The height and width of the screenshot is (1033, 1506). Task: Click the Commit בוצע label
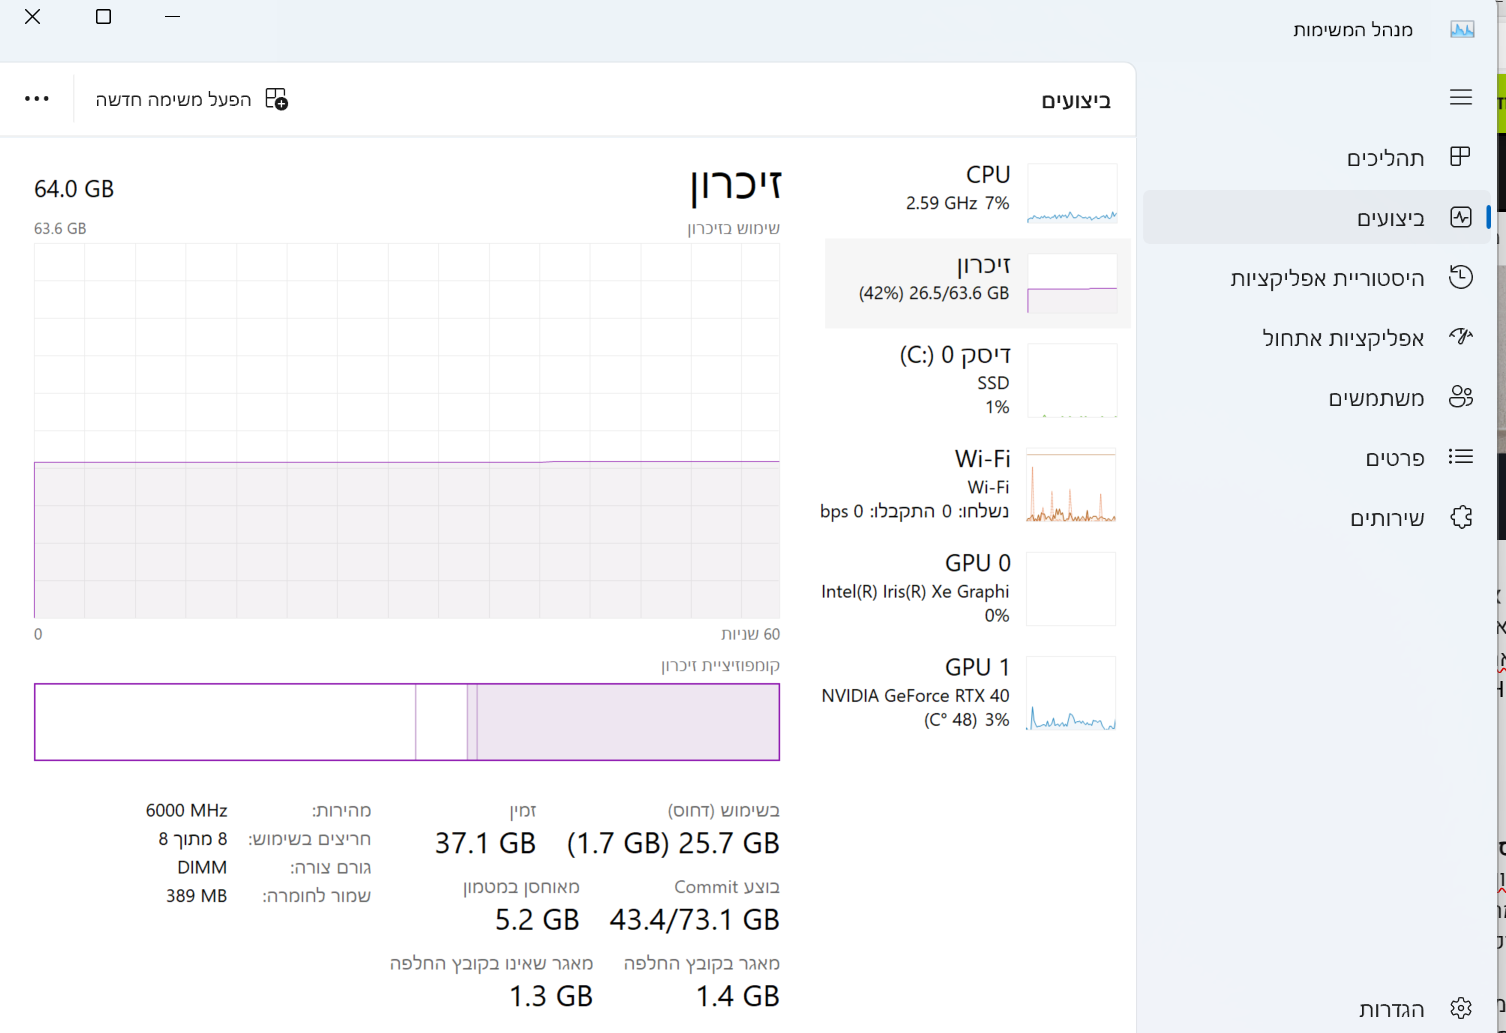tap(726, 887)
